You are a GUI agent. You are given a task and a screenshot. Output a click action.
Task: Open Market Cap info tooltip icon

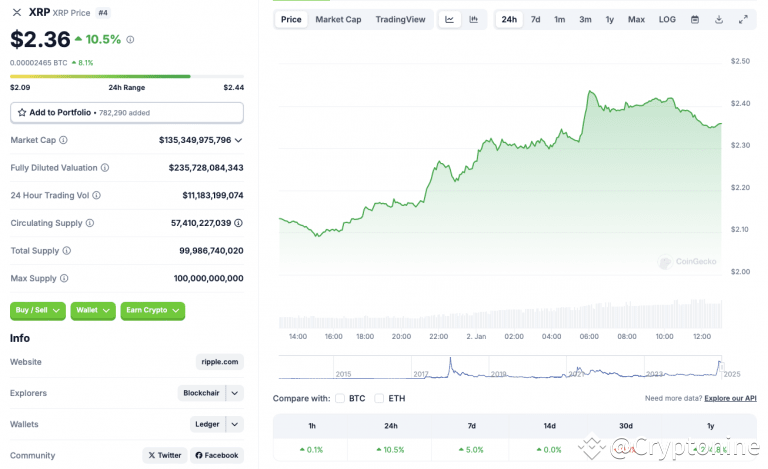pos(64,140)
